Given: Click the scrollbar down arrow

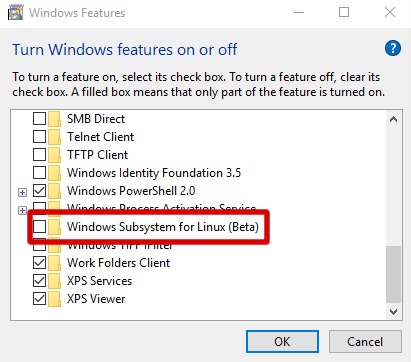Looking at the screenshot, I should (393, 312).
